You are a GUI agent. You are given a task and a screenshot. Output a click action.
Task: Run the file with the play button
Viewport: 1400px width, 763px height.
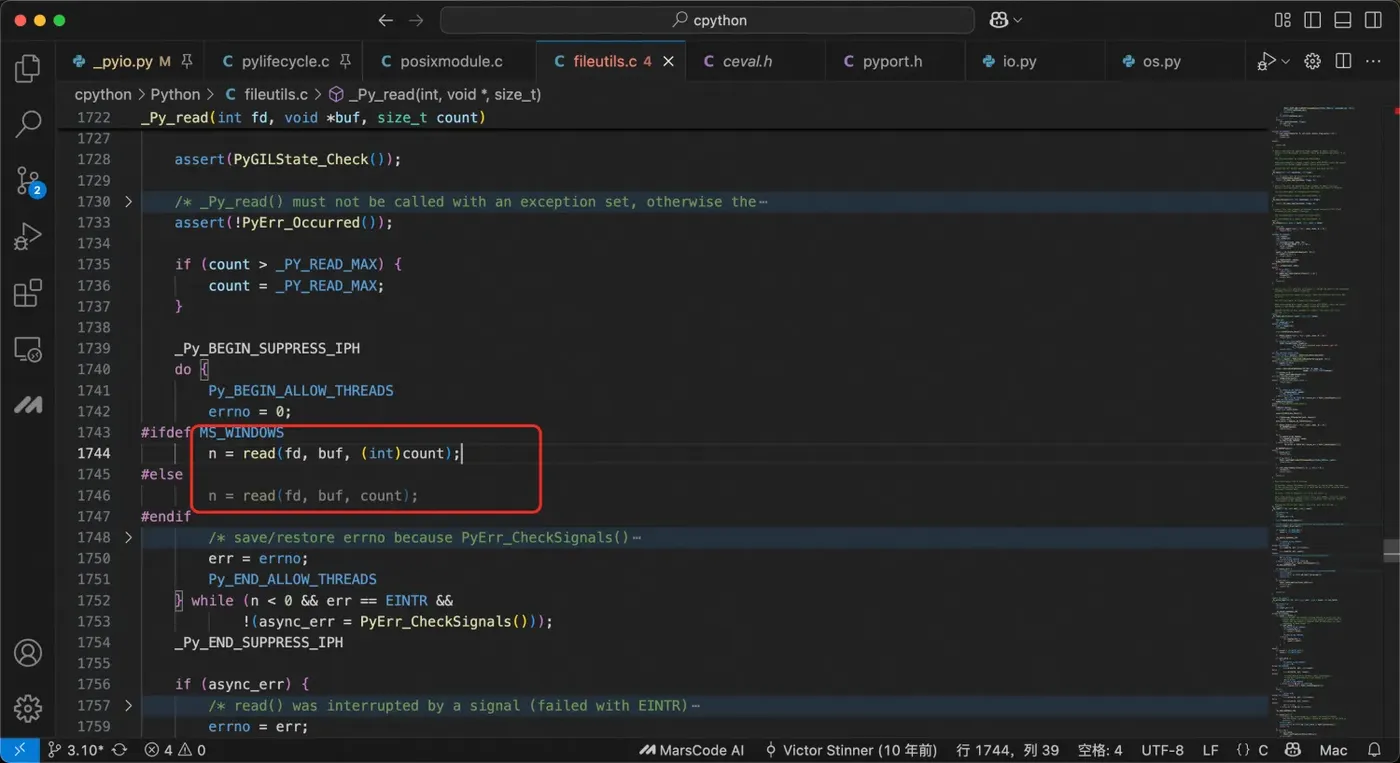pyautogui.click(x=1267, y=61)
